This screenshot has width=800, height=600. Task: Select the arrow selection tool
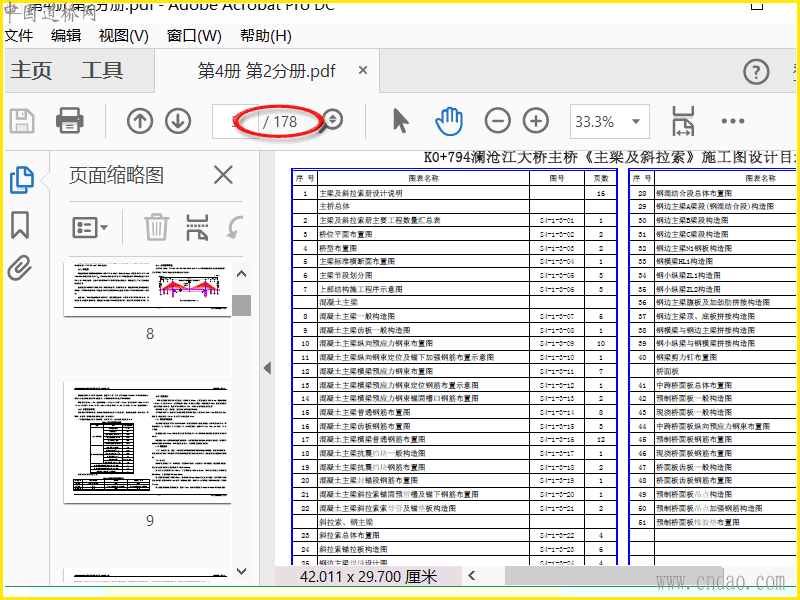(x=401, y=121)
